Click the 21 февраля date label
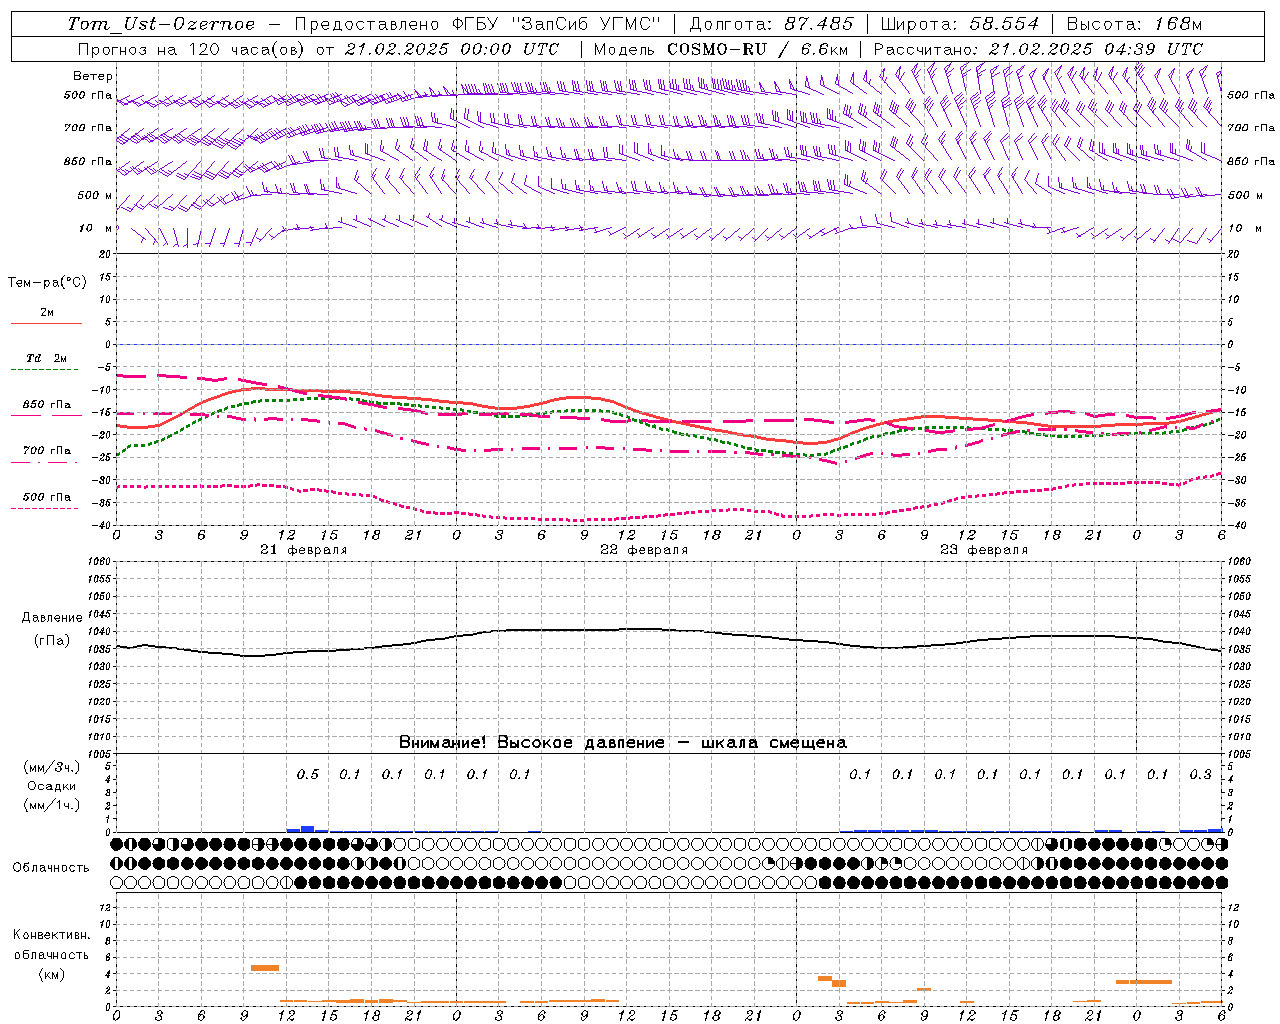 [x=303, y=550]
